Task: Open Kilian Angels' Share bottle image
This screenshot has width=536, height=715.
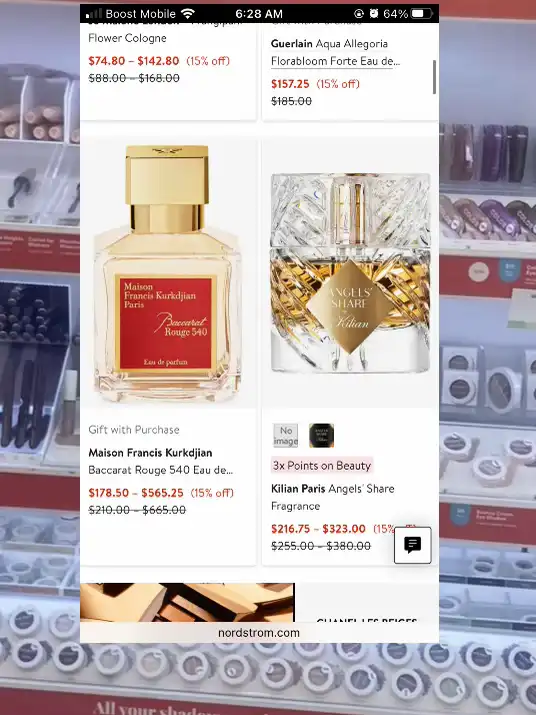Action: coord(350,274)
